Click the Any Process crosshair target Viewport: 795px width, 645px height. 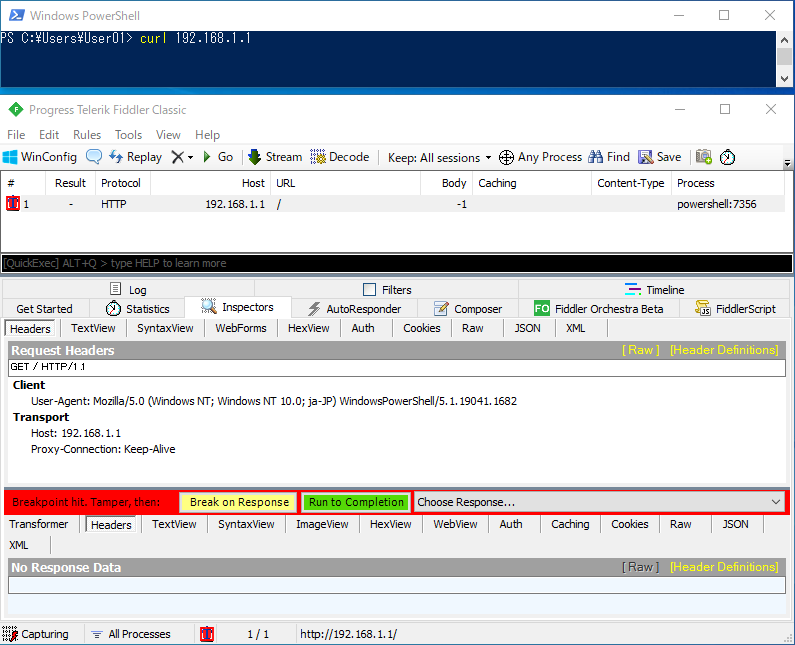tap(540, 157)
